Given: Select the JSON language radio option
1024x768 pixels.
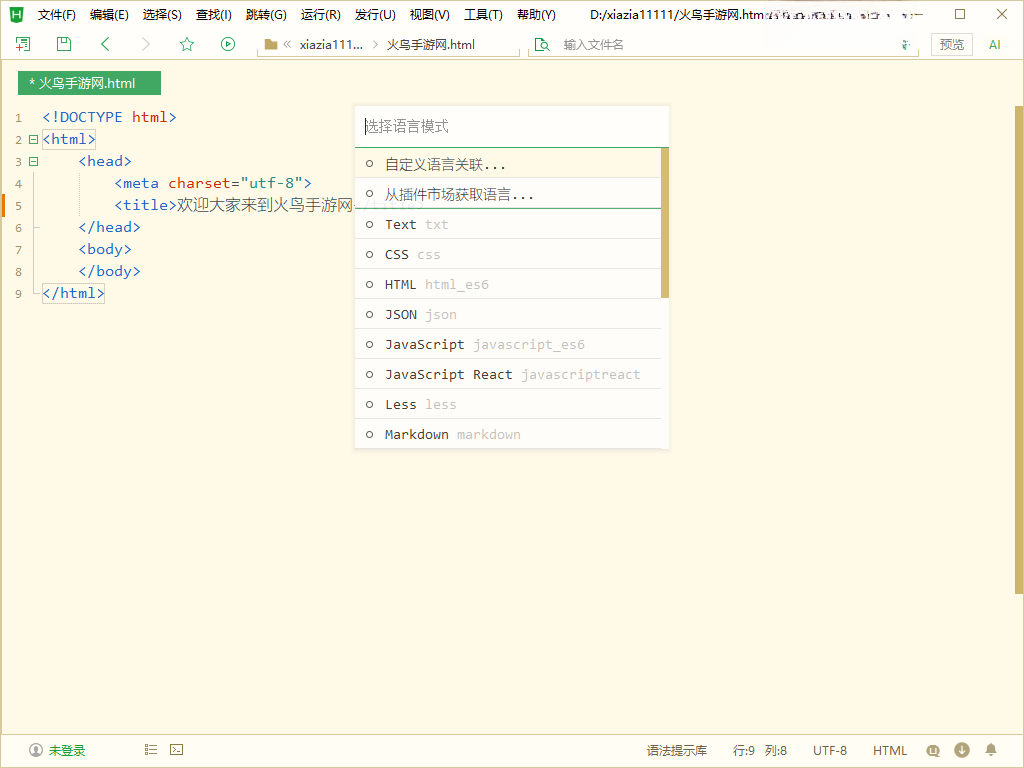Looking at the screenshot, I should [370, 315].
